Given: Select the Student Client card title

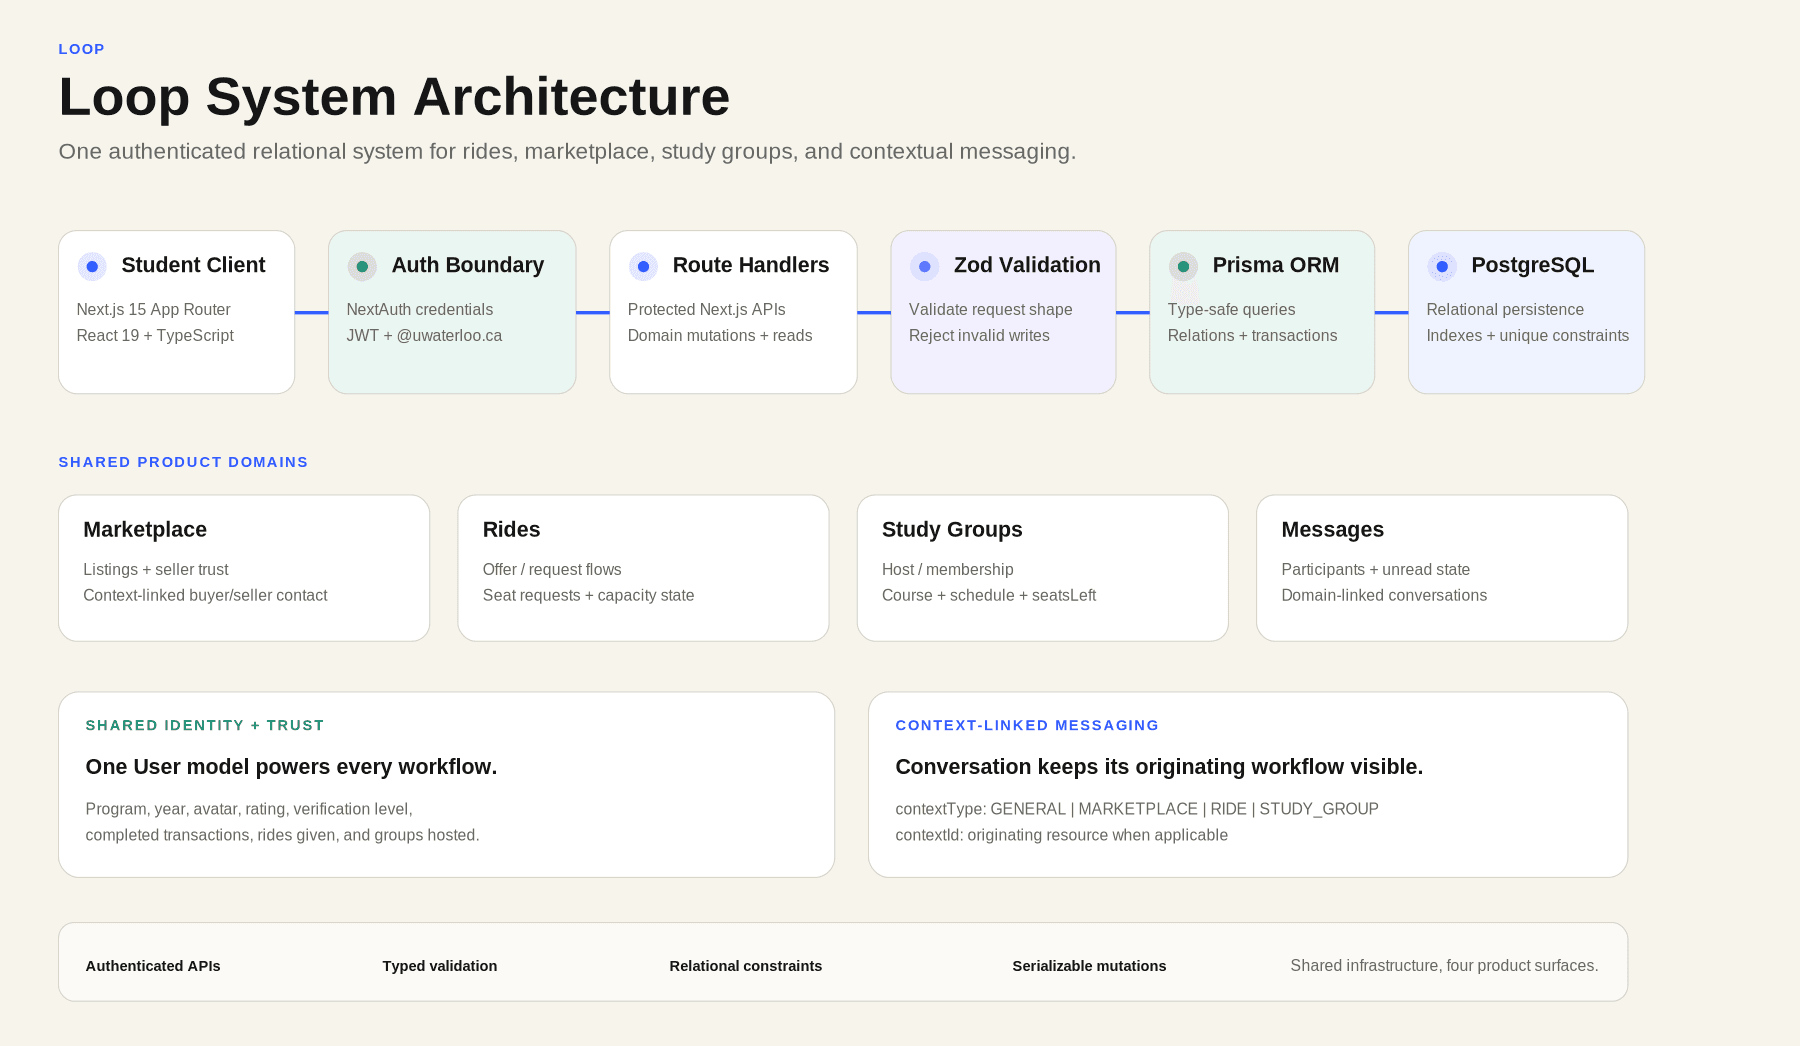Looking at the screenshot, I should coord(193,265).
